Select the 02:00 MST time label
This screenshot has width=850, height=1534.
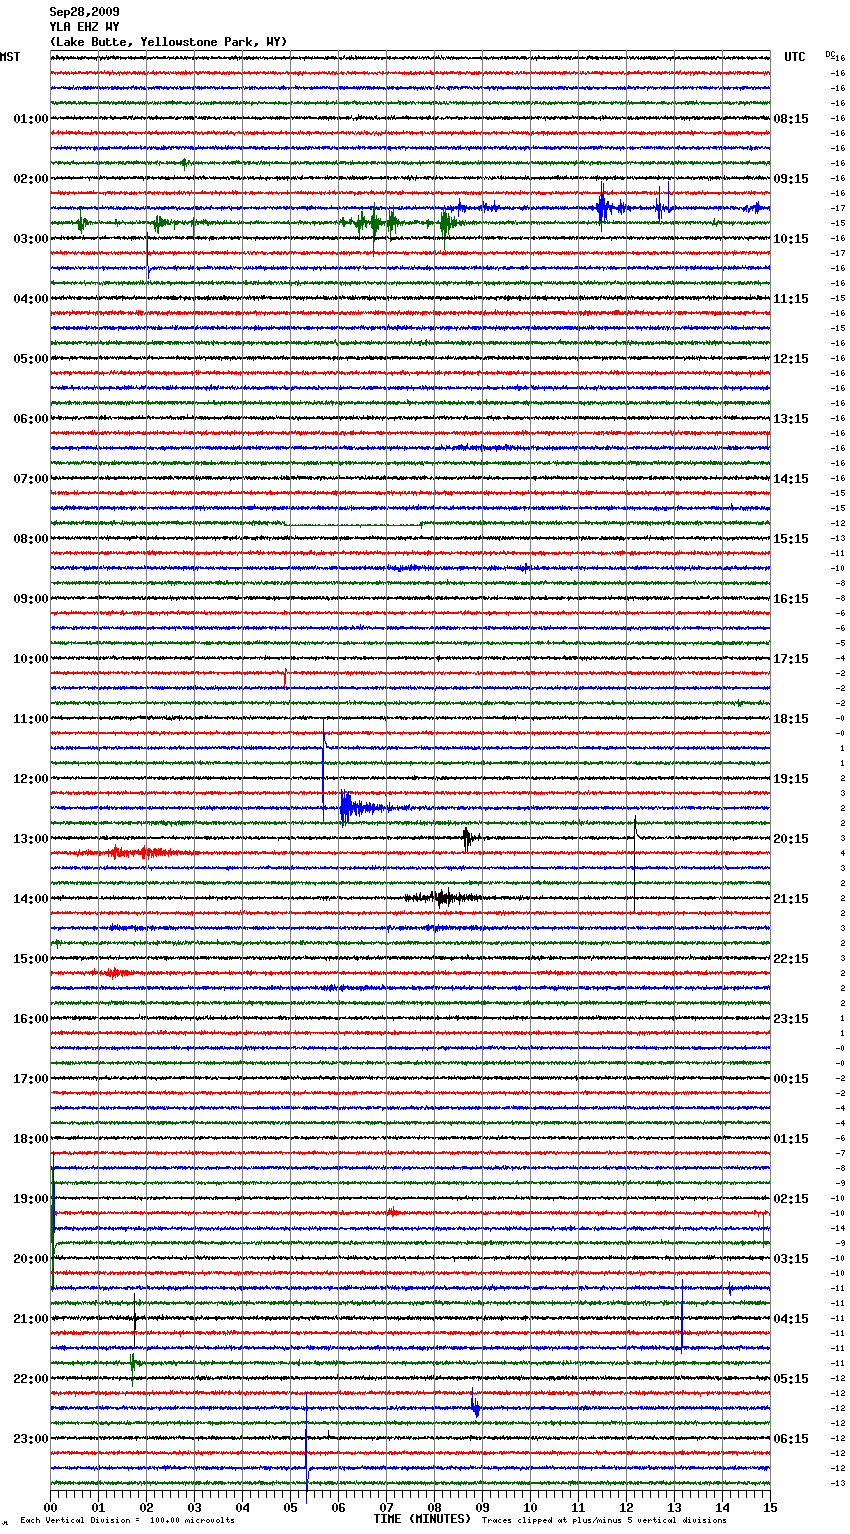31,179
